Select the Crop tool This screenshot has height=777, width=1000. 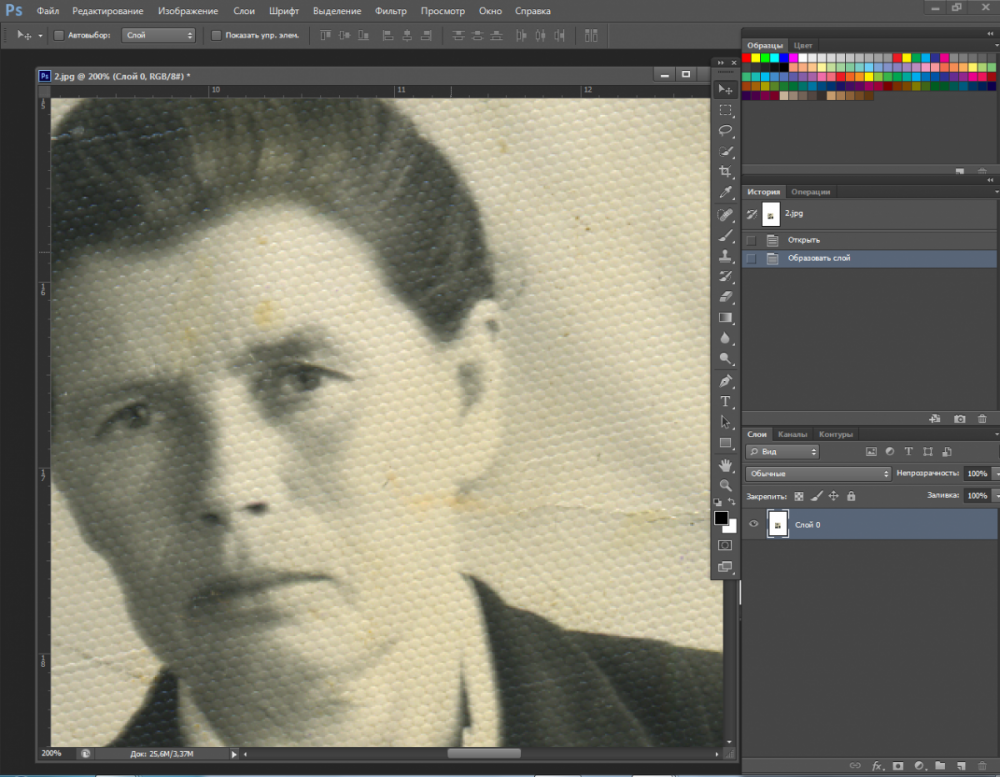726,172
